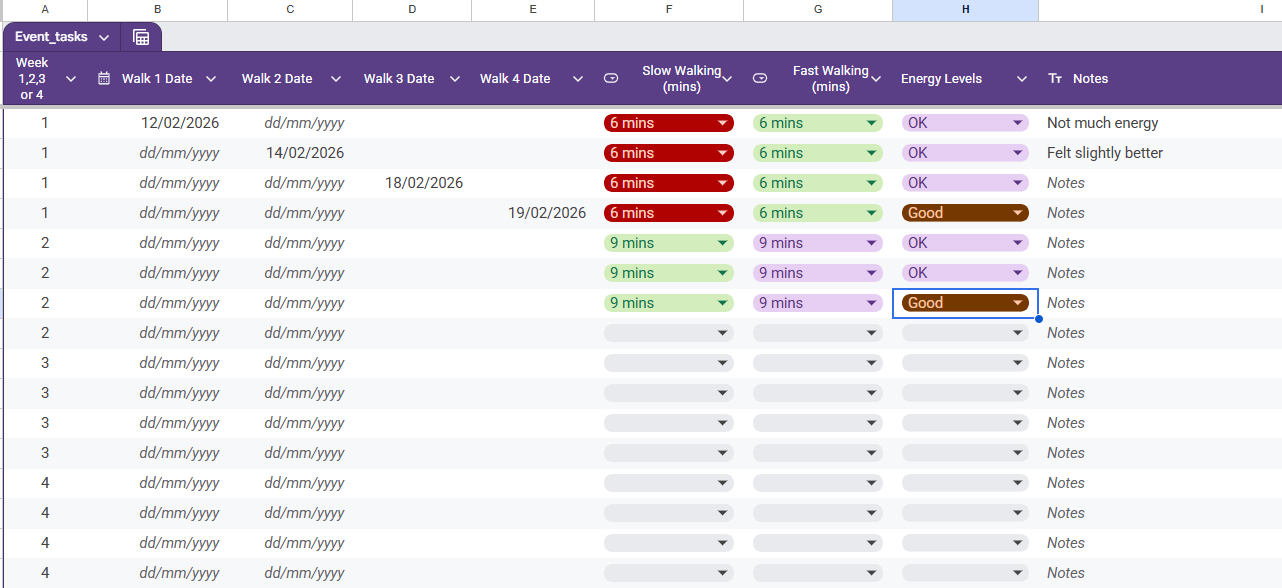1282x588 pixels.
Task: Open the brown Good chip in the 19/02/2026 row
Action: [965, 213]
